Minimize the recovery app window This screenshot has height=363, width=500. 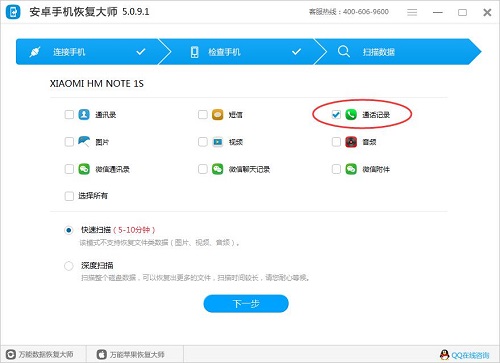tap(438, 12)
